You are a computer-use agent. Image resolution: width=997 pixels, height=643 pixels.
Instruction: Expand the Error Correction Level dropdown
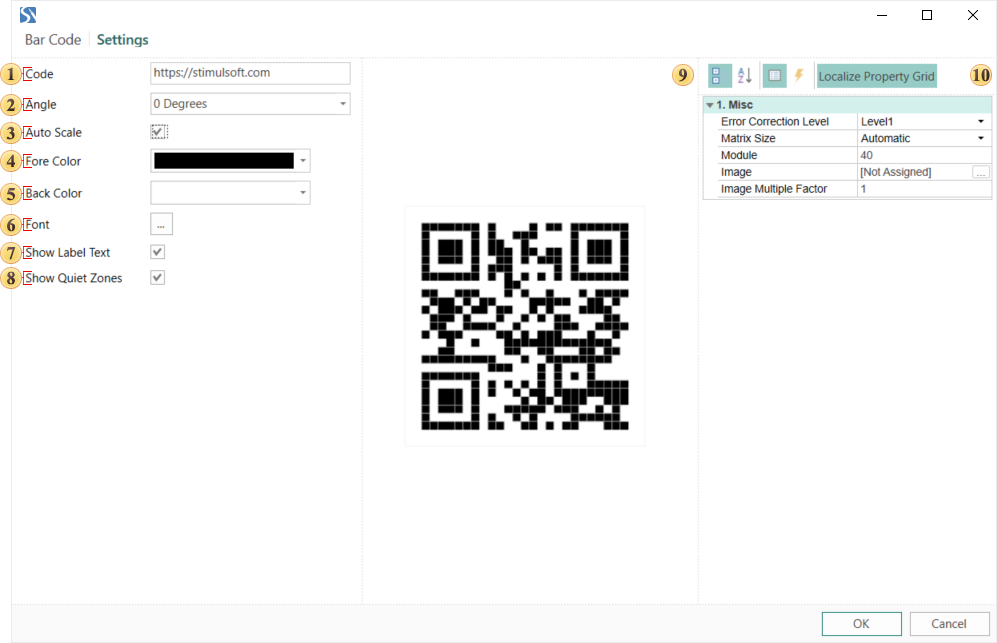pyautogui.click(x=981, y=121)
